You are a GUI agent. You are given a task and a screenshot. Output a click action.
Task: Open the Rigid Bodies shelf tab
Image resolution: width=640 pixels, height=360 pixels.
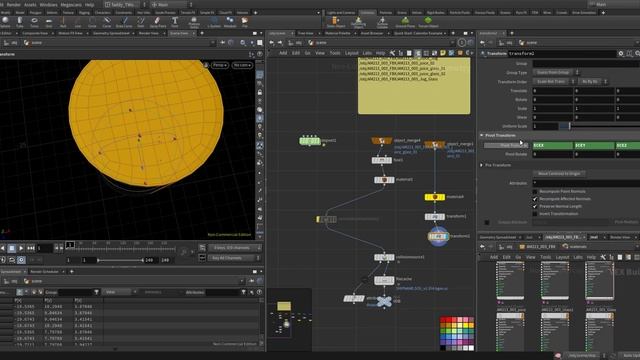coord(436,13)
